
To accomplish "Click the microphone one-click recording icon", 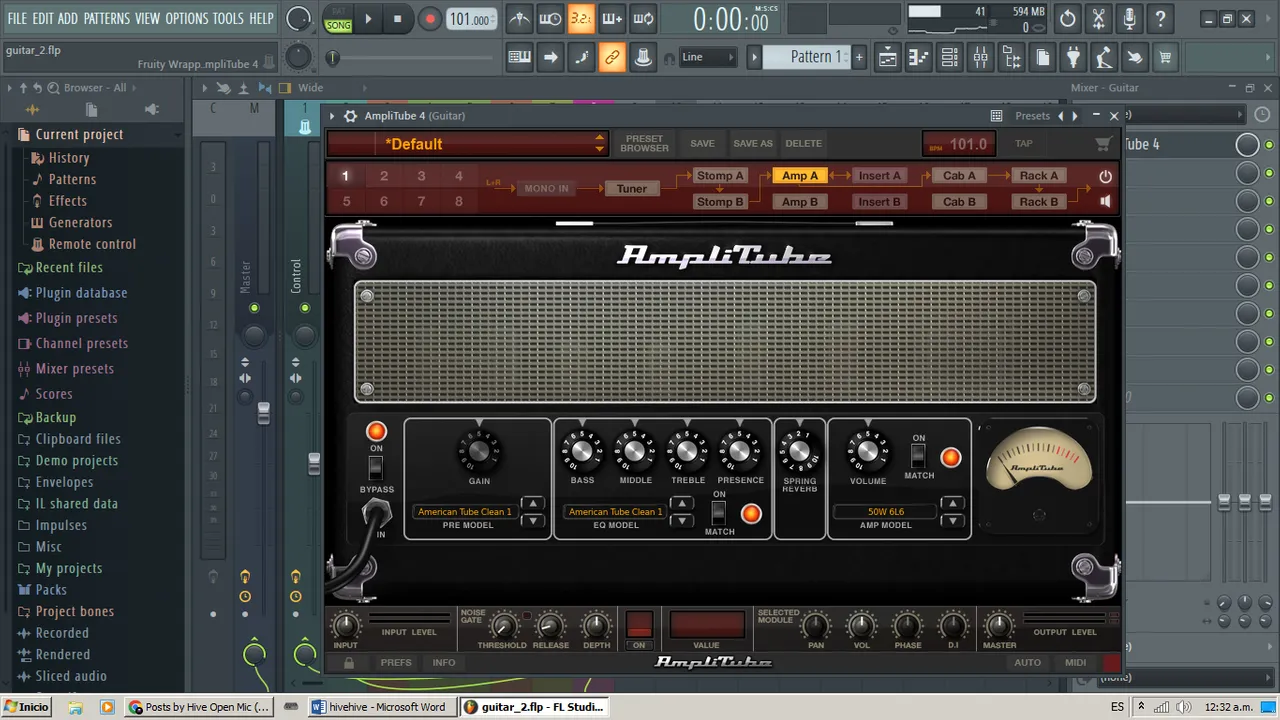I will 1129,19.
